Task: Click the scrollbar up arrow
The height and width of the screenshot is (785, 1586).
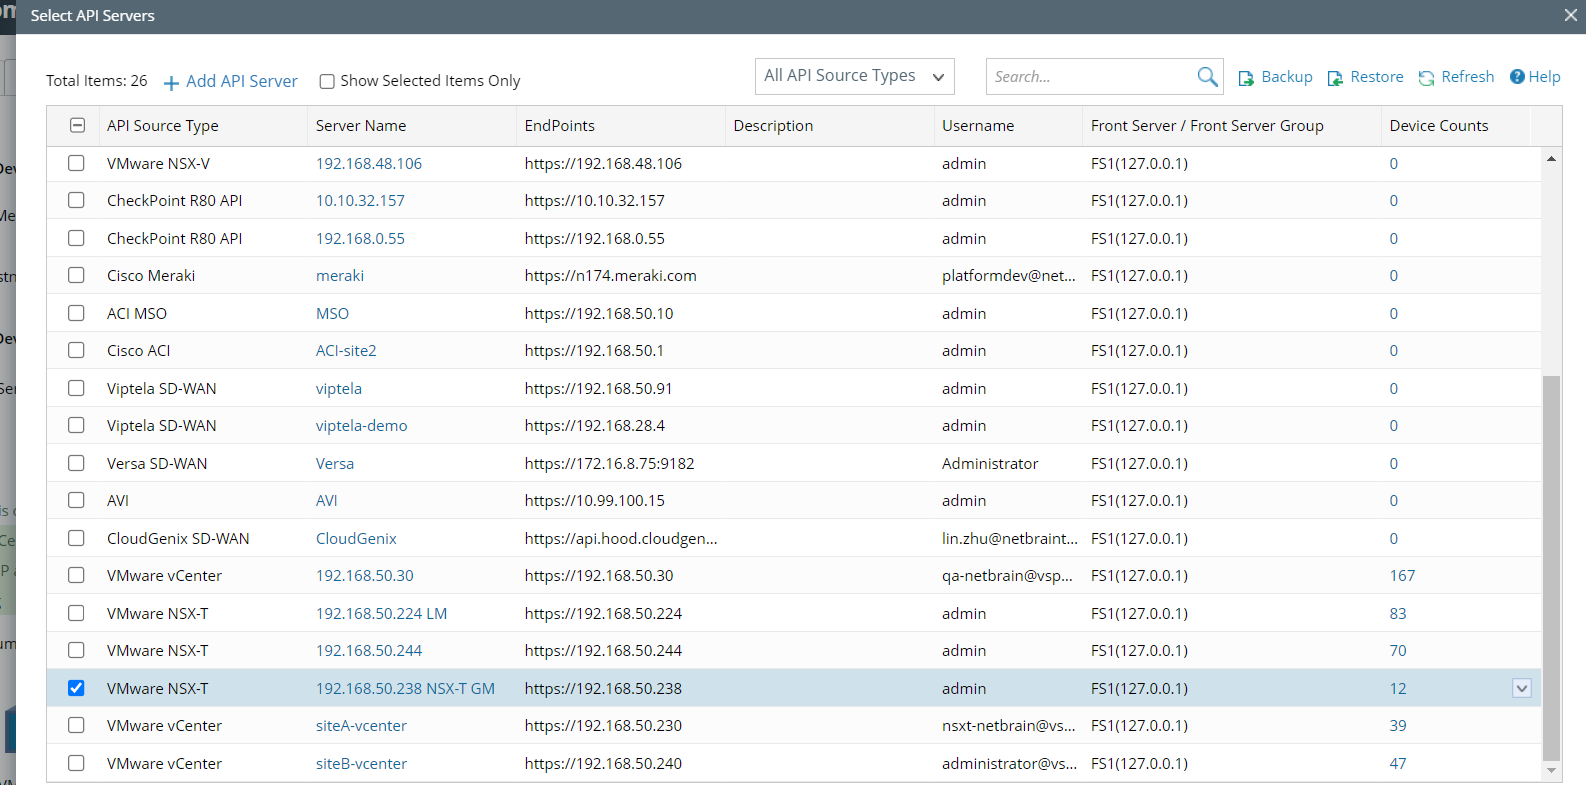Action: (x=1551, y=158)
